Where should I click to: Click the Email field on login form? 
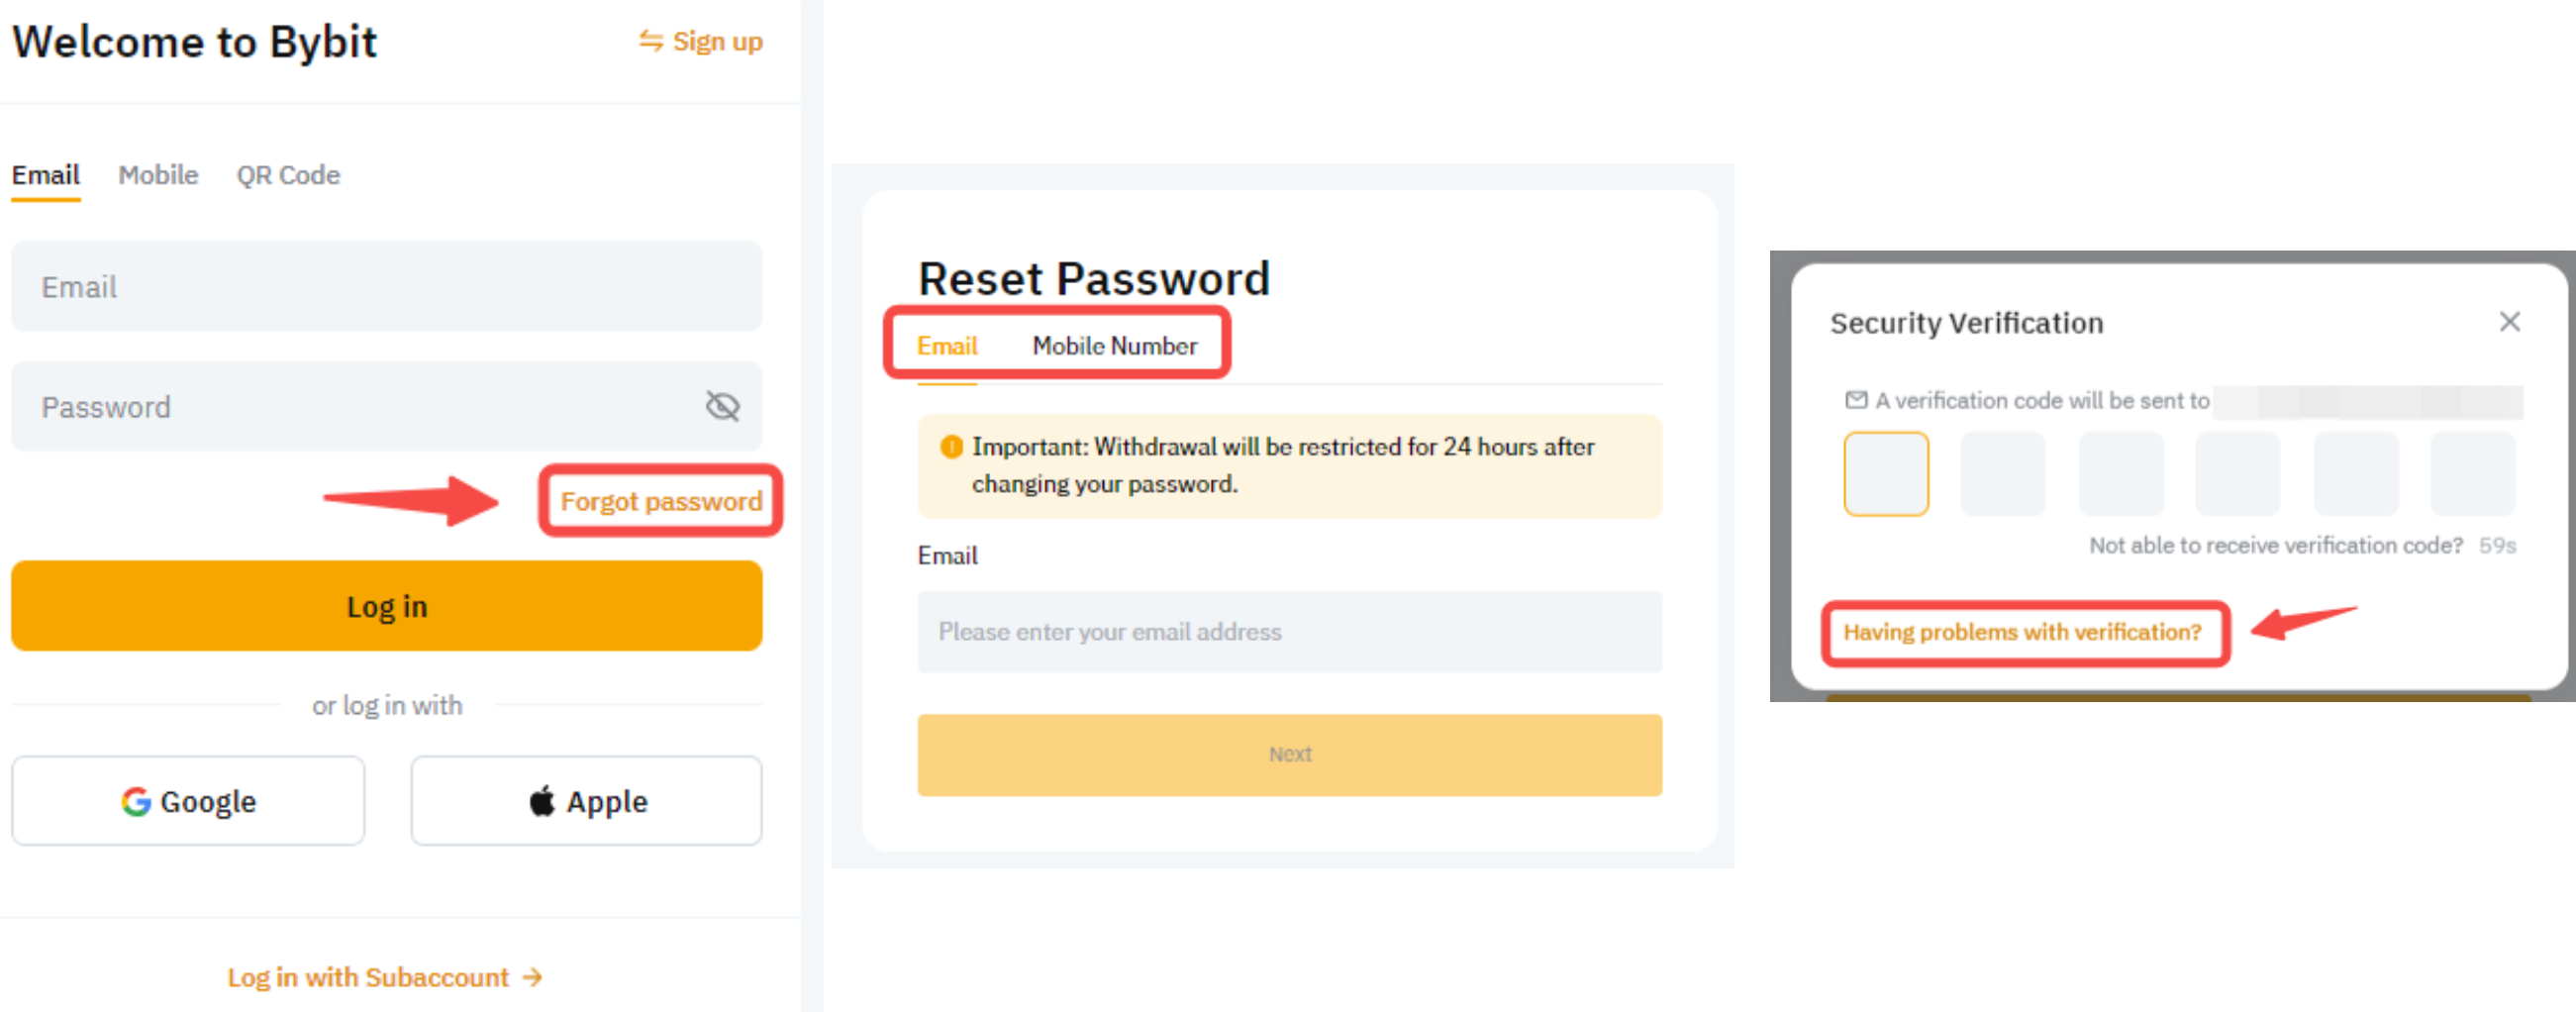click(x=386, y=287)
